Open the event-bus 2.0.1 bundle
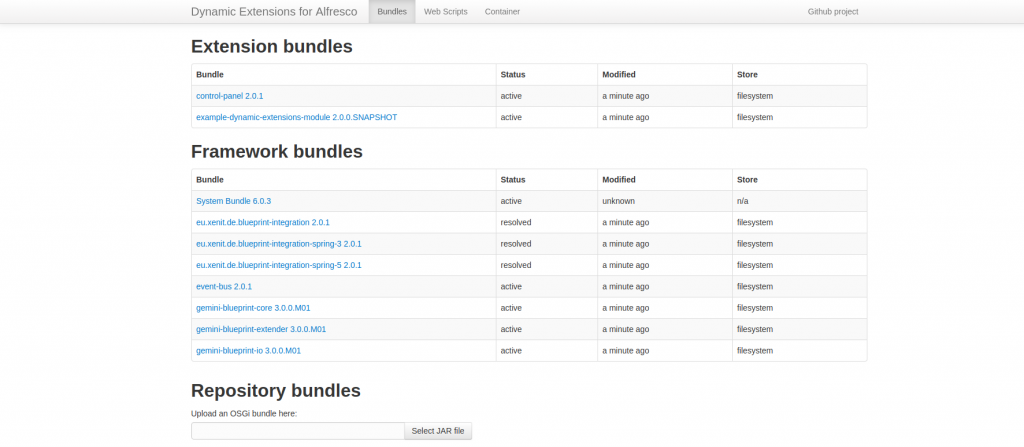 (x=224, y=286)
